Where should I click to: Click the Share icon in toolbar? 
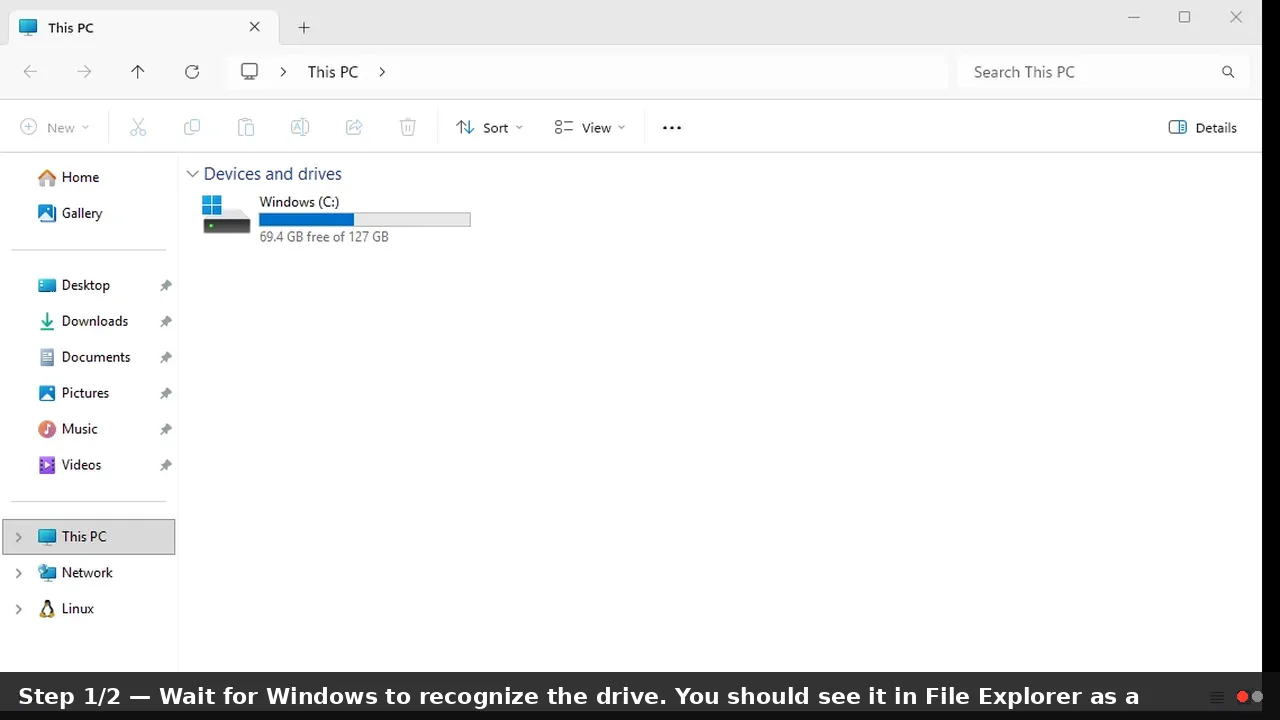click(354, 127)
